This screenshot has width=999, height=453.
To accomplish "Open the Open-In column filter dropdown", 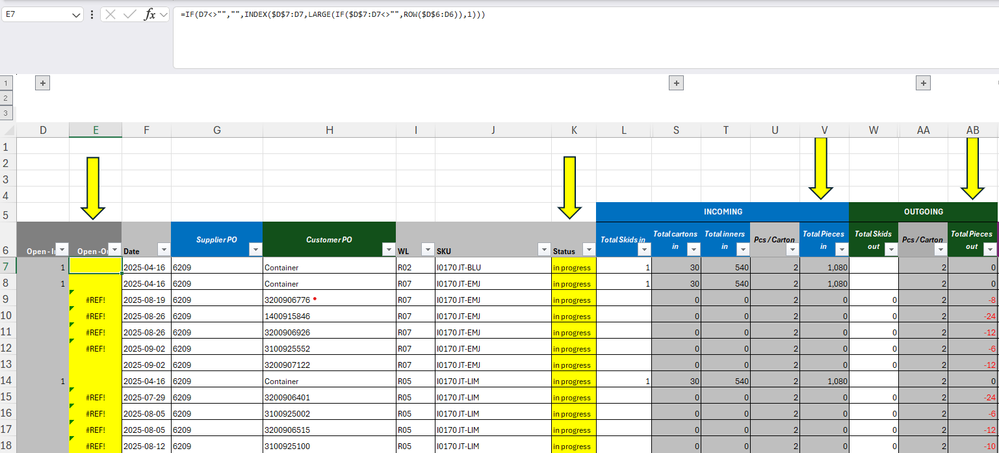I will point(62,249).
